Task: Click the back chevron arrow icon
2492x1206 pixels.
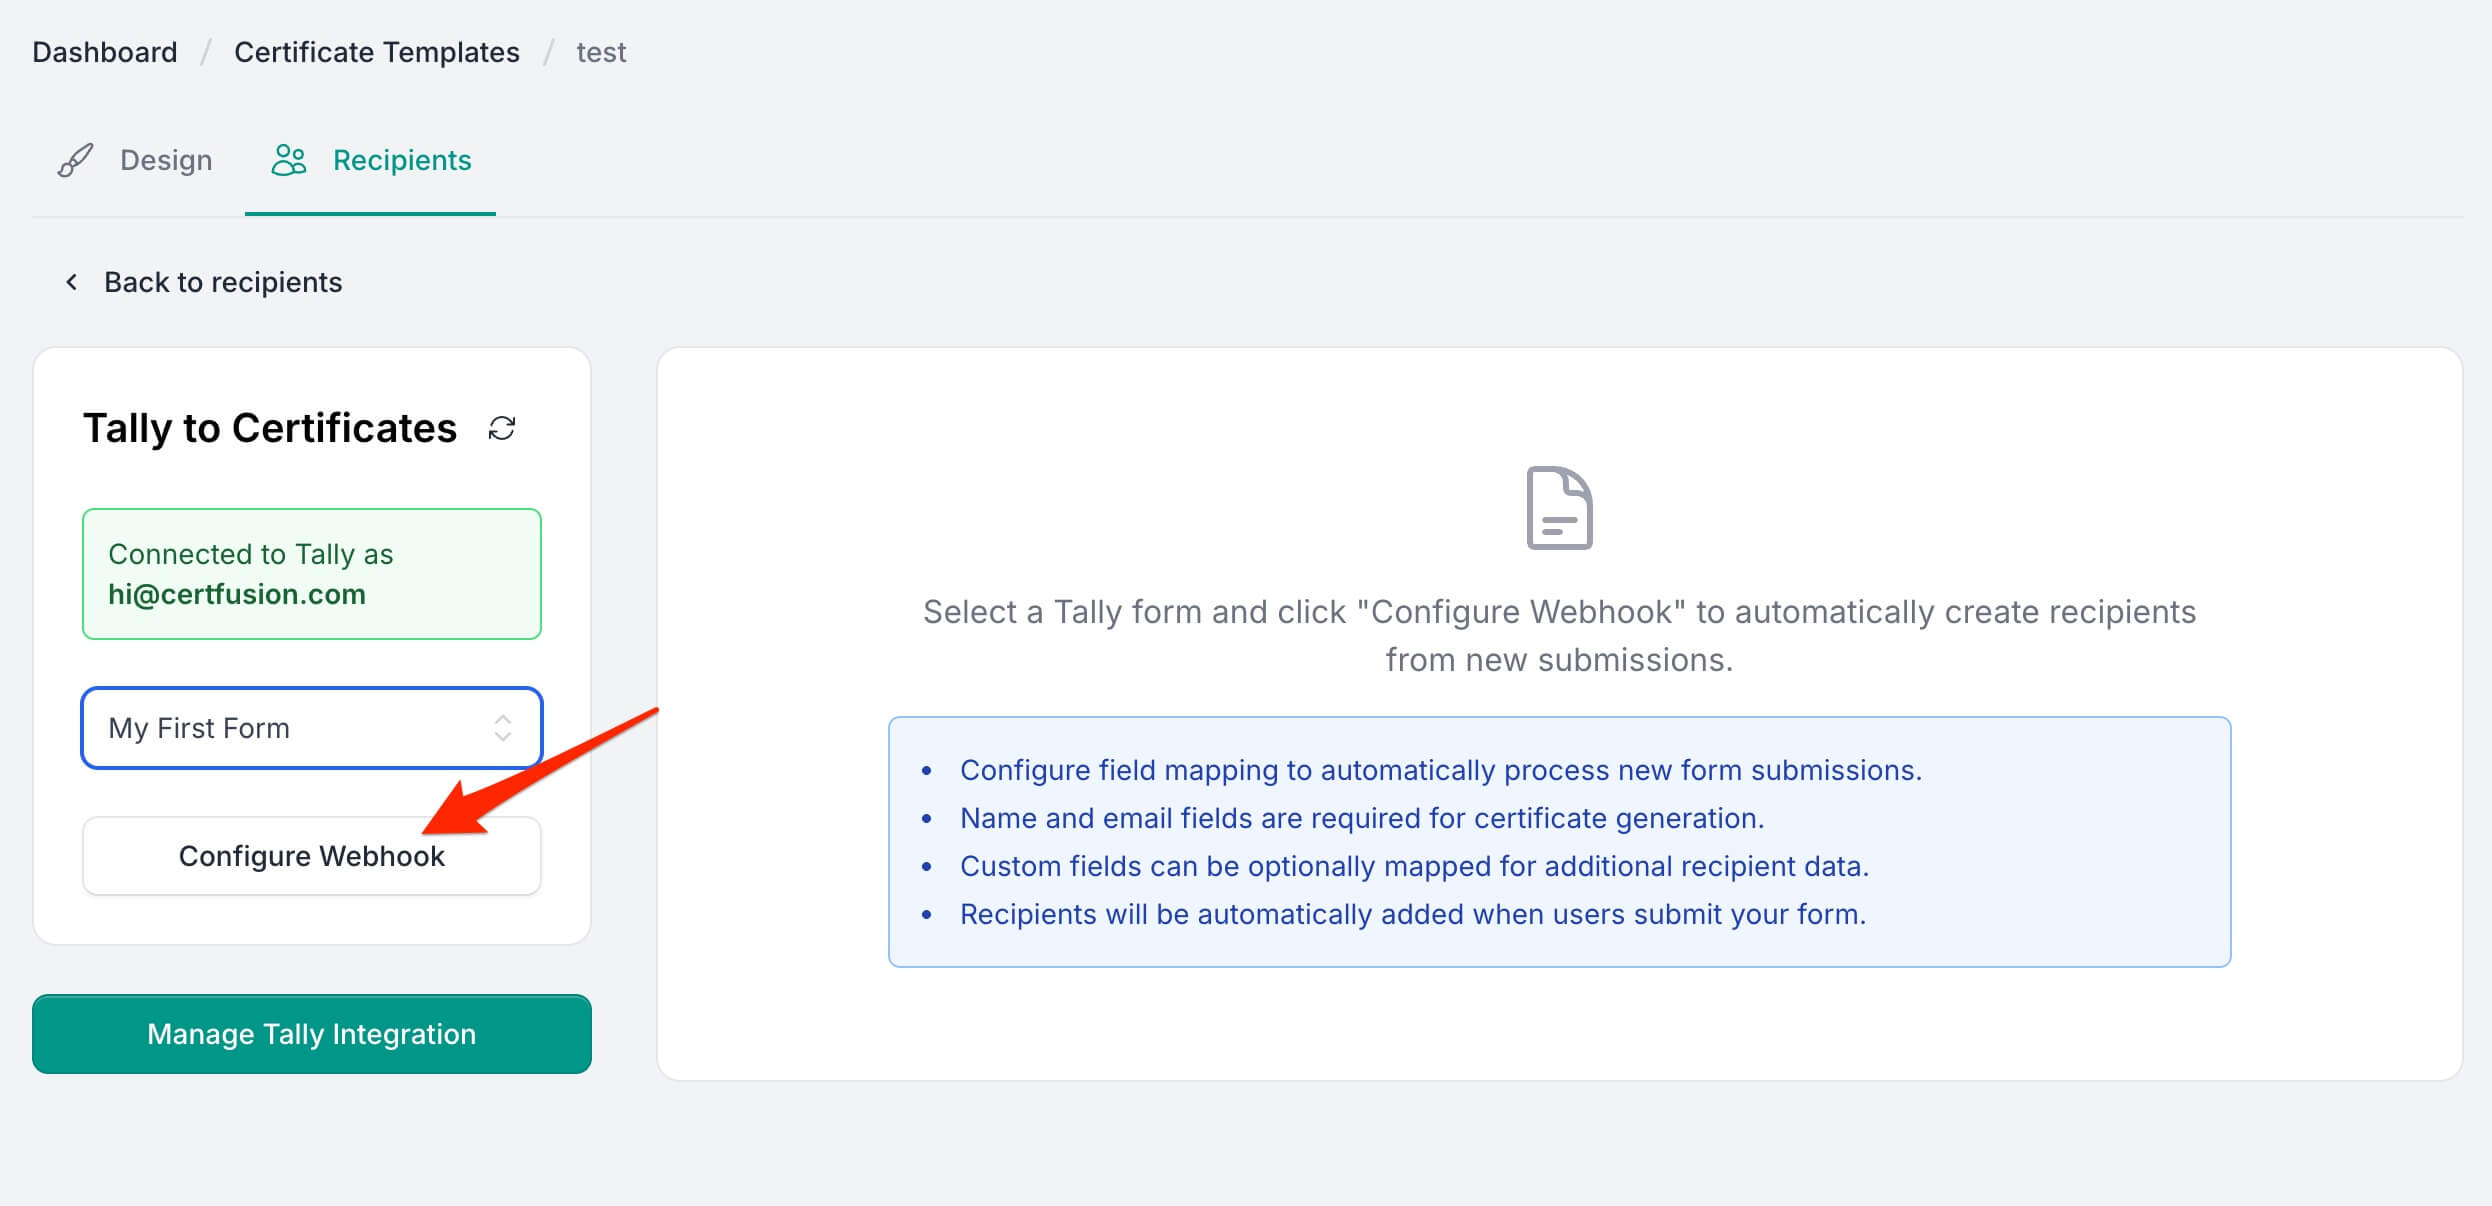Action: coord(72,282)
